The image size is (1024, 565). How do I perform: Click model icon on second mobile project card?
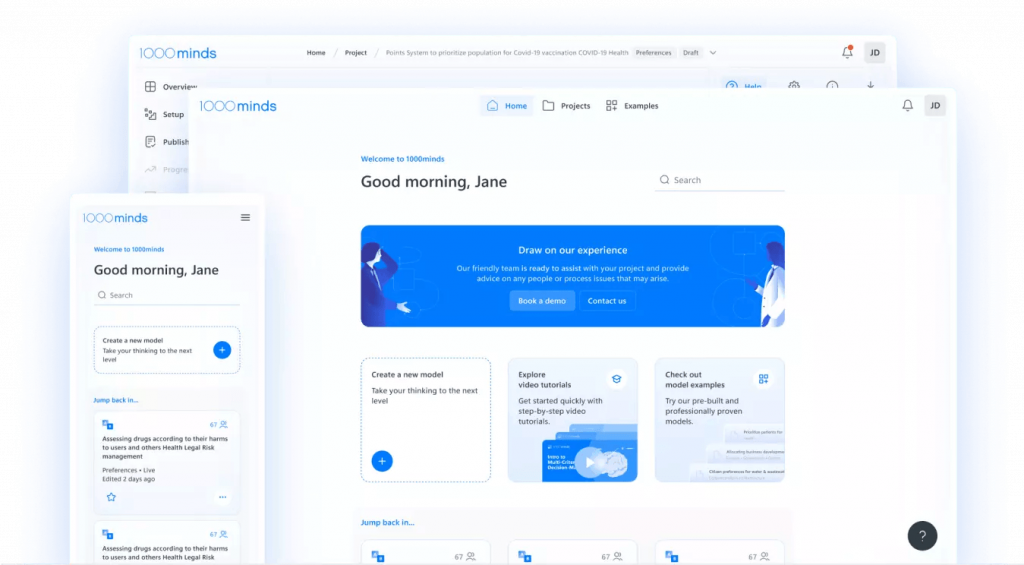[x=108, y=534]
